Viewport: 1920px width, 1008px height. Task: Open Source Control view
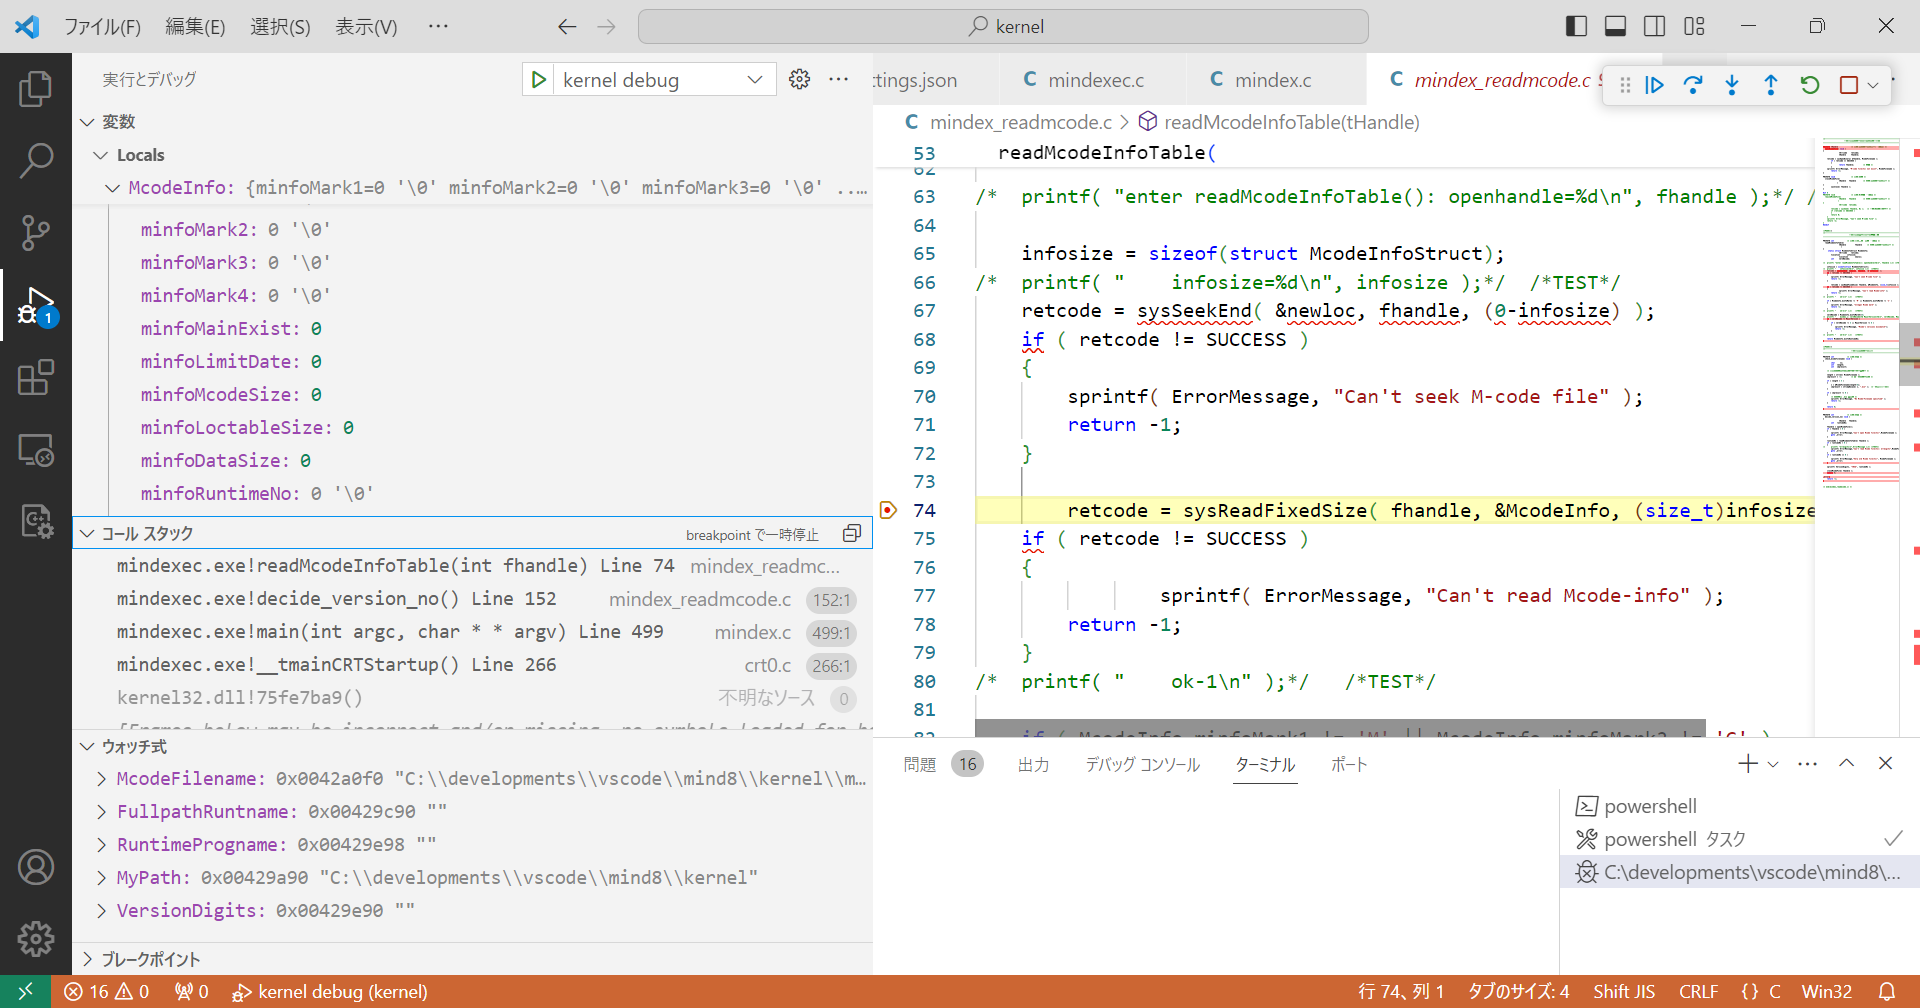coord(36,232)
